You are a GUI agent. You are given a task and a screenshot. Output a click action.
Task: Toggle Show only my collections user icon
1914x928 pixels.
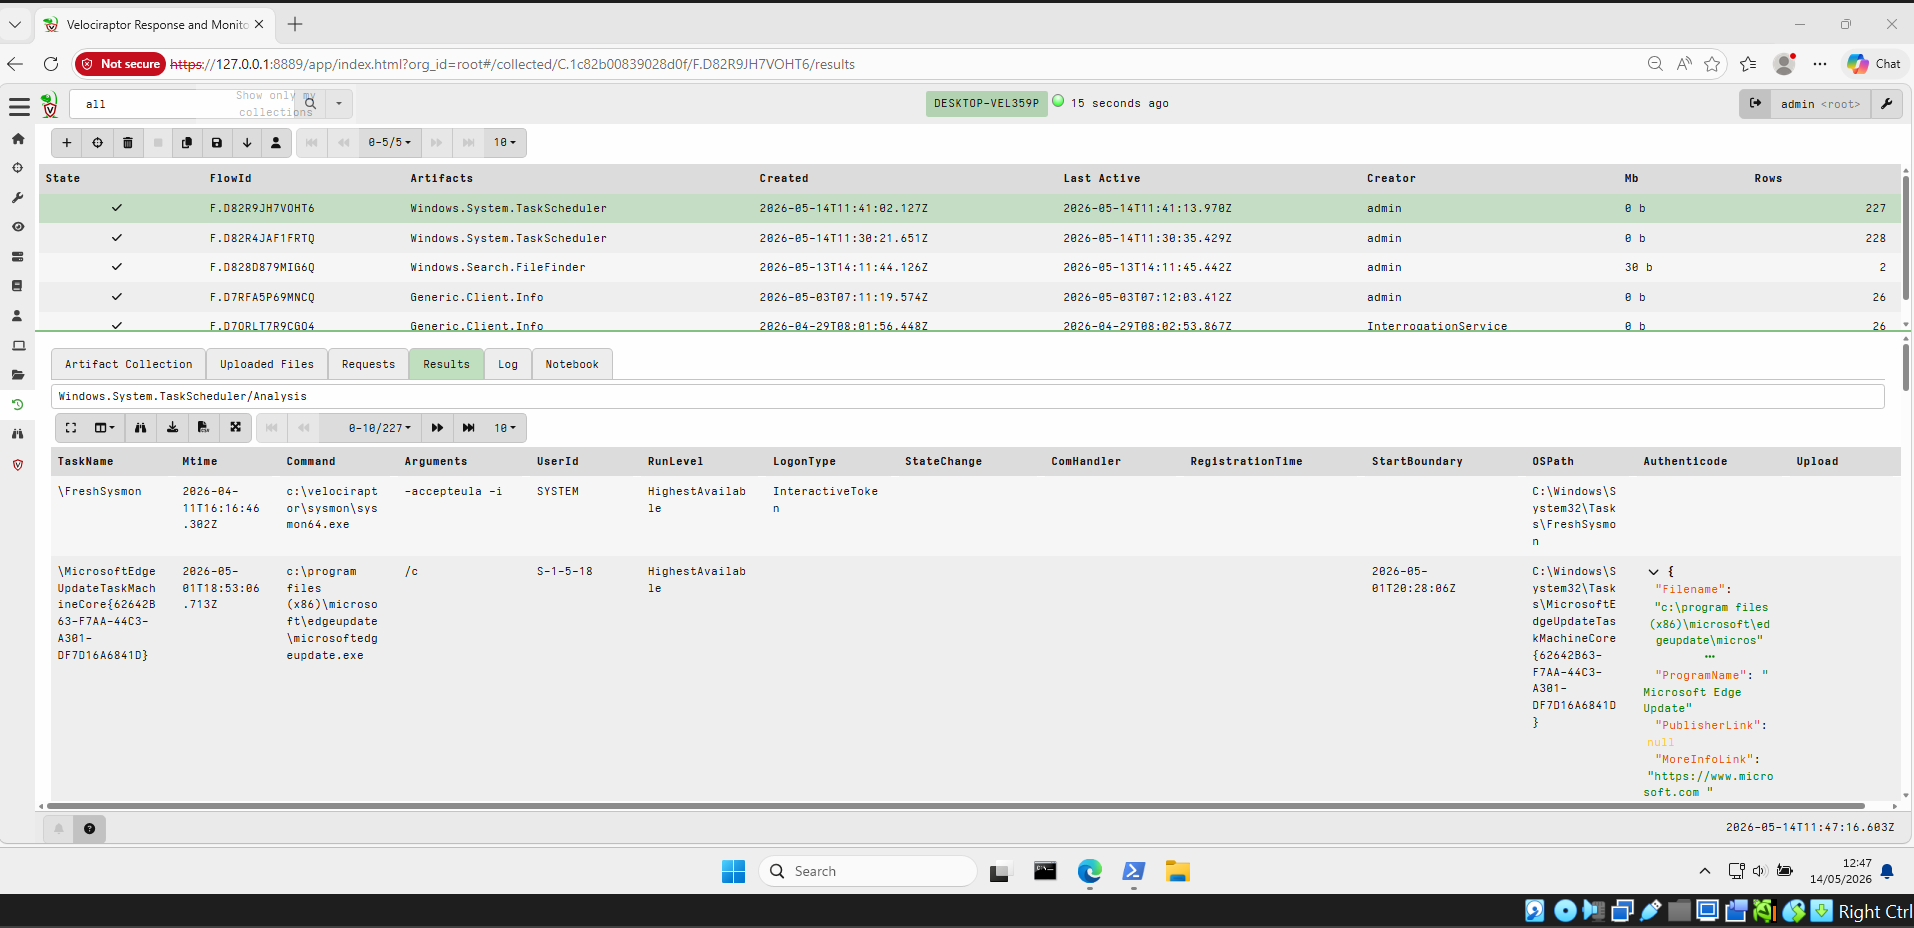276,143
